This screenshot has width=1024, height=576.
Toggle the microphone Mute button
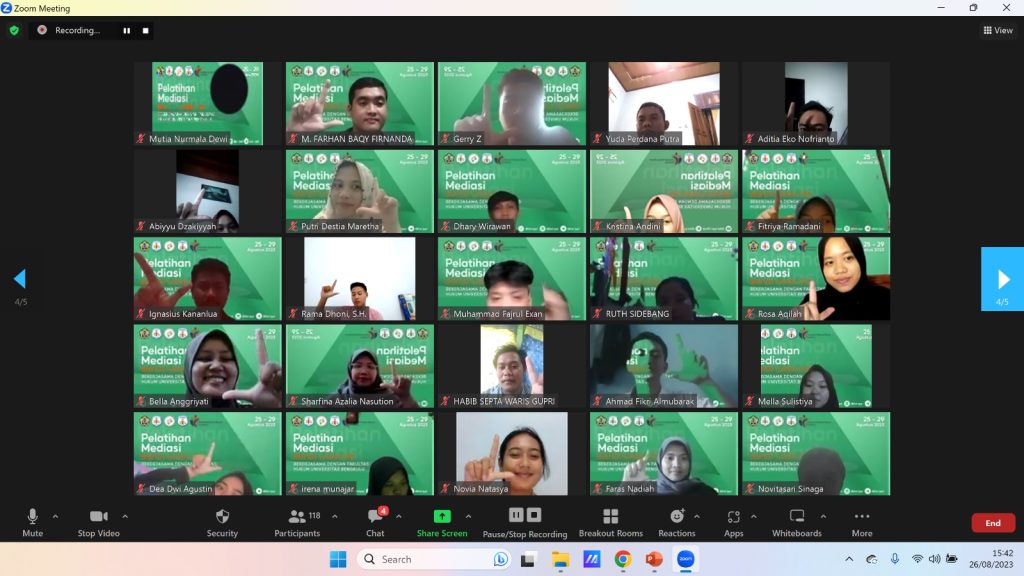[32, 521]
